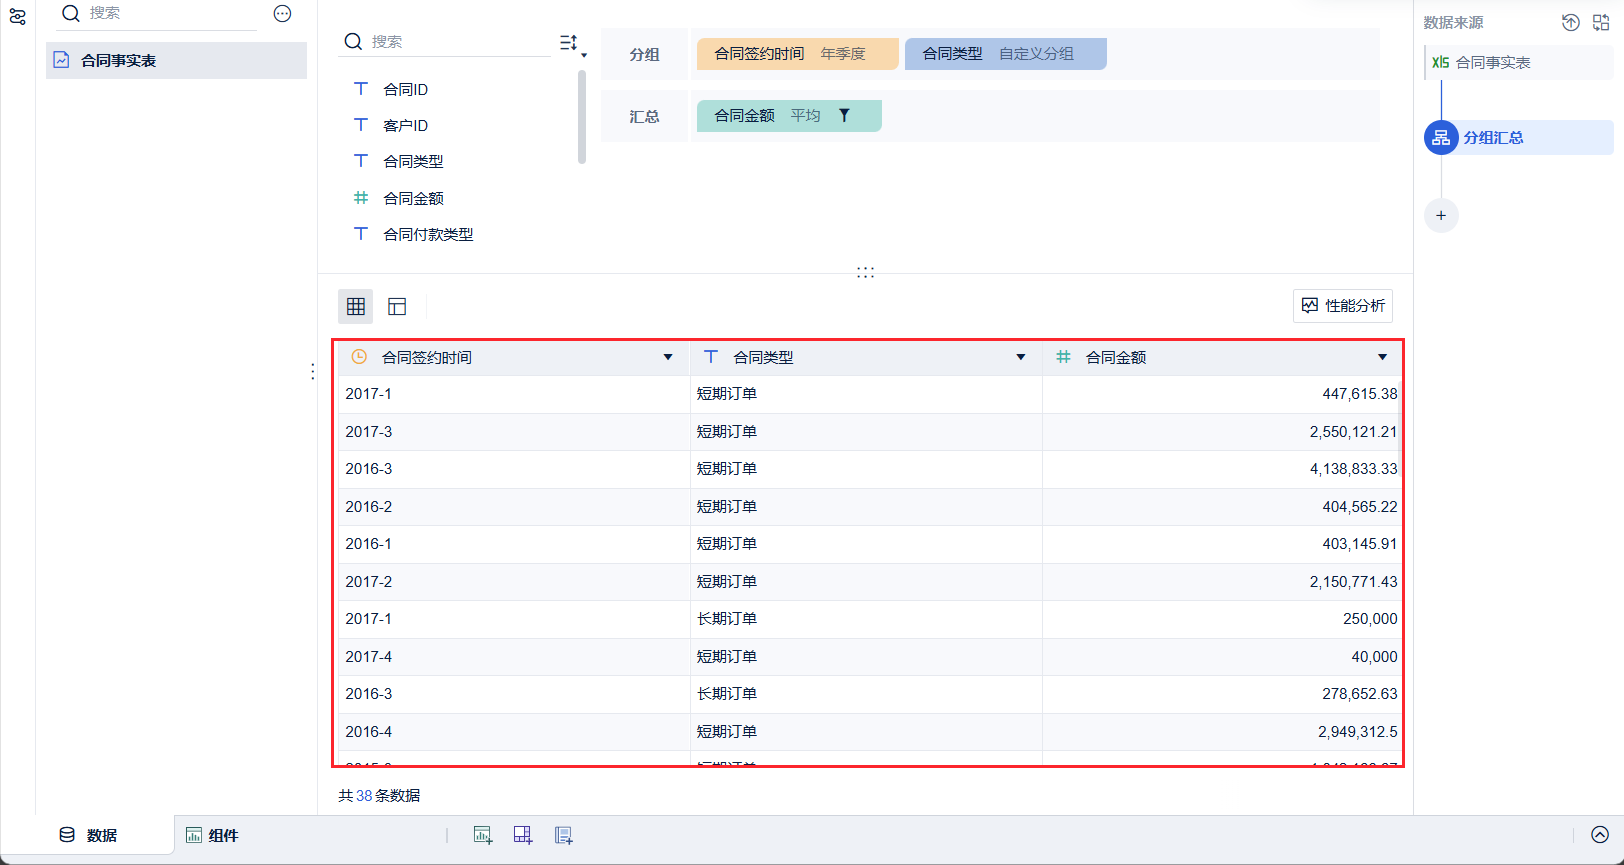Select the cell 2016-2
Screen dimensions: 1624x865
pos(514,507)
